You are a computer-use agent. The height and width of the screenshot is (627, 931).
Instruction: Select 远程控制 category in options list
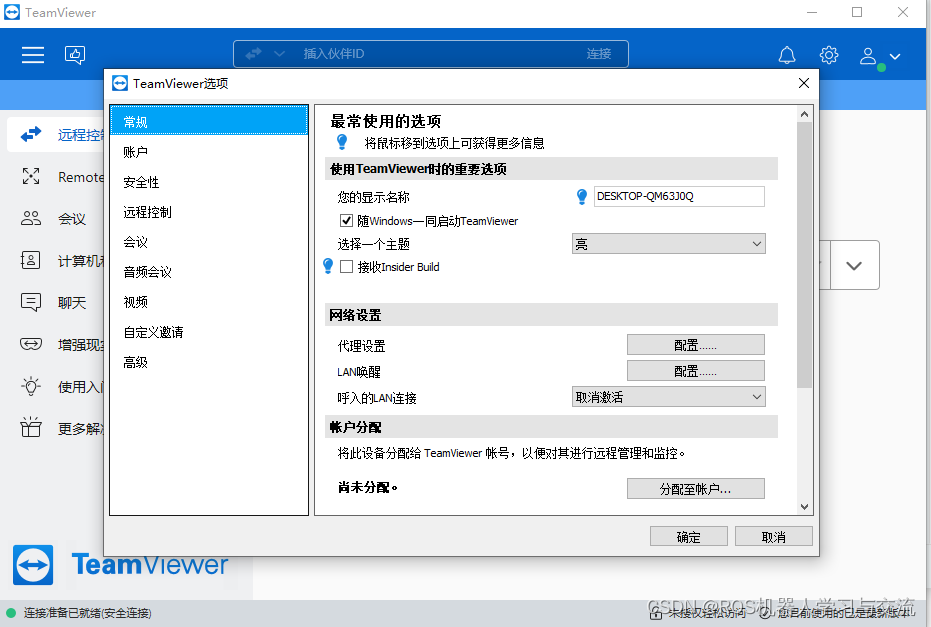[209, 212]
